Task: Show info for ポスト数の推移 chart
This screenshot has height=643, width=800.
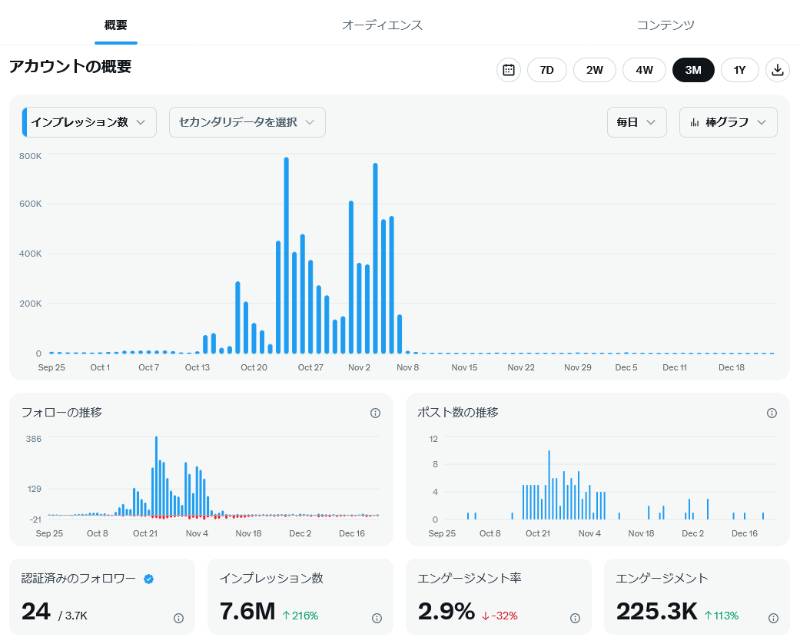Action: click(771, 413)
